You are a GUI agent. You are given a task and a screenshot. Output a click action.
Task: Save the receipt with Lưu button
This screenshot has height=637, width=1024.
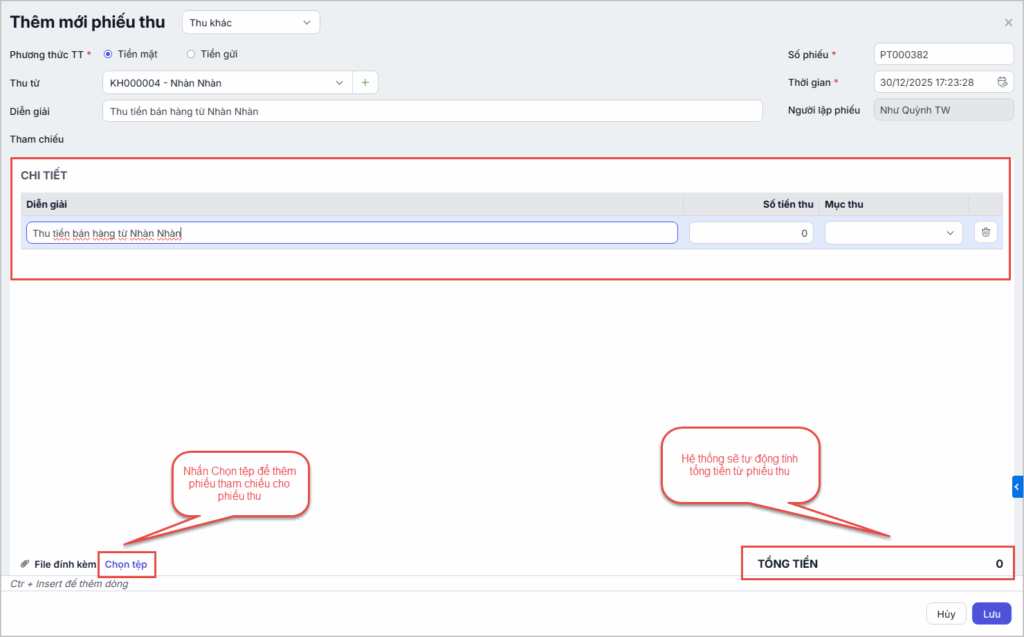click(991, 614)
